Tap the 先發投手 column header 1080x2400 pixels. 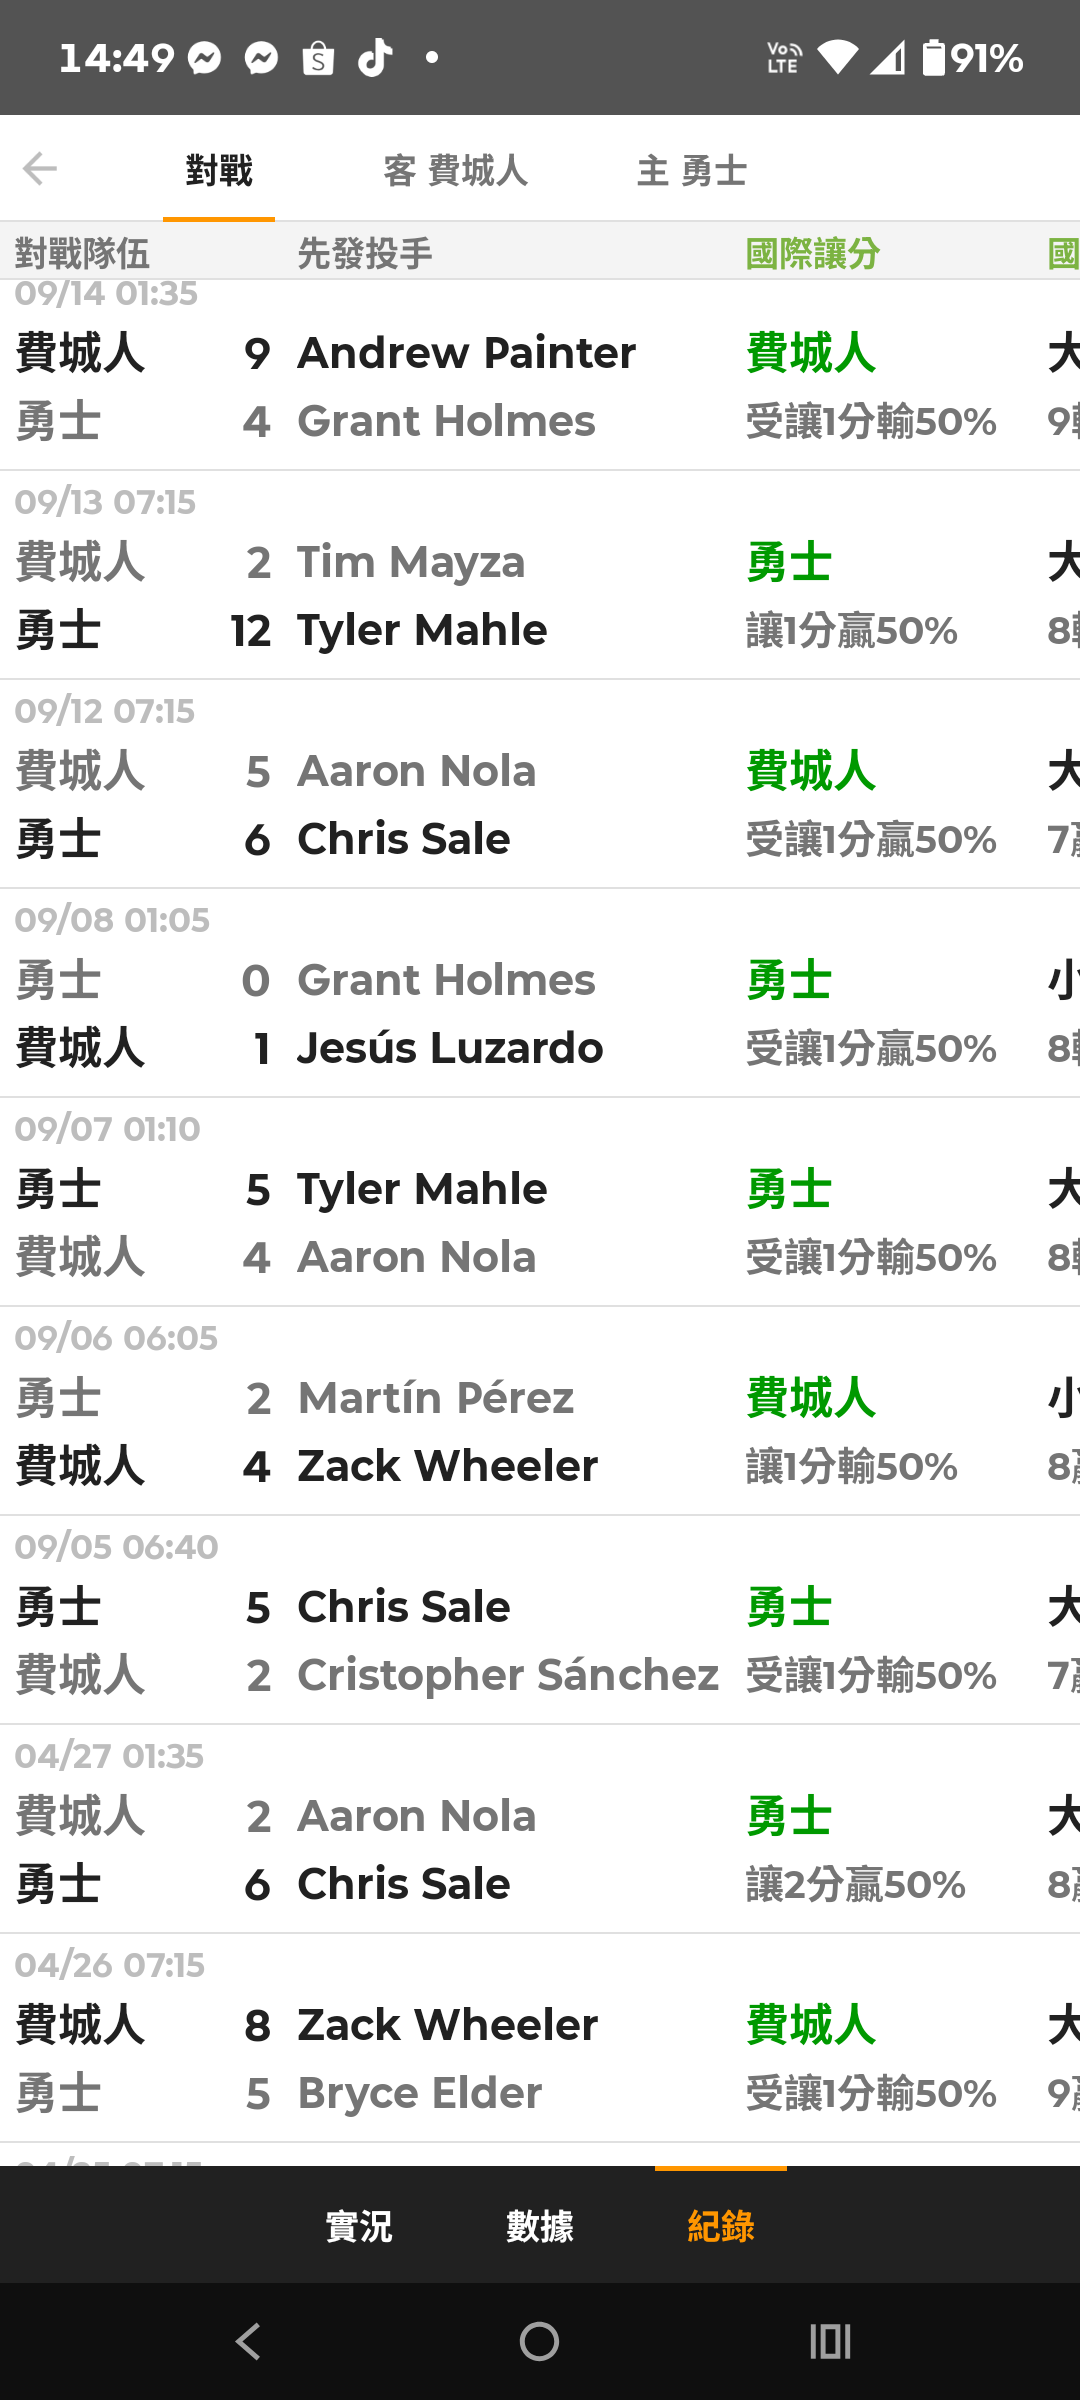pyautogui.click(x=365, y=253)
